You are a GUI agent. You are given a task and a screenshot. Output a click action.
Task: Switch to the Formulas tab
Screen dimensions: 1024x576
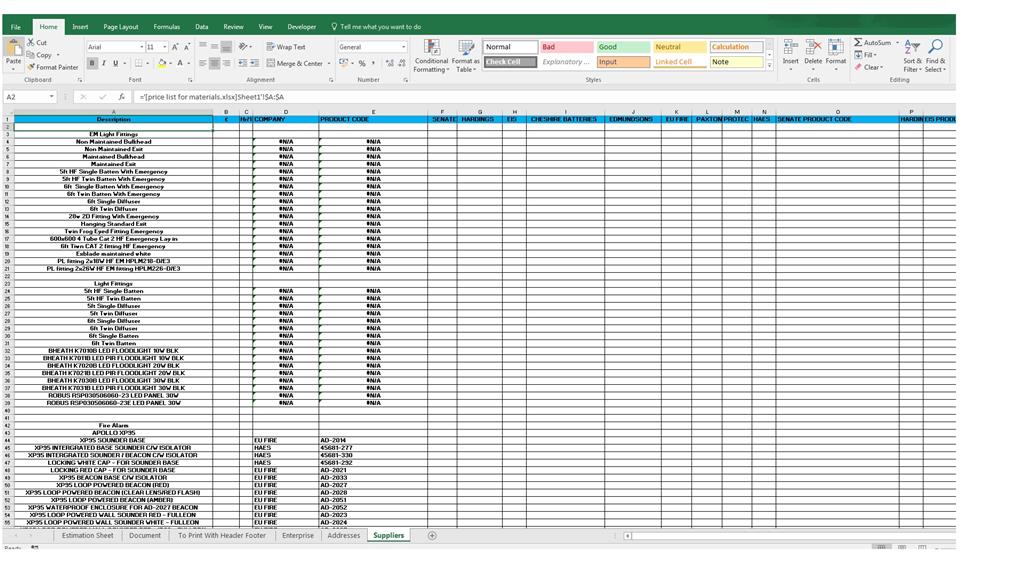point(167,27)
